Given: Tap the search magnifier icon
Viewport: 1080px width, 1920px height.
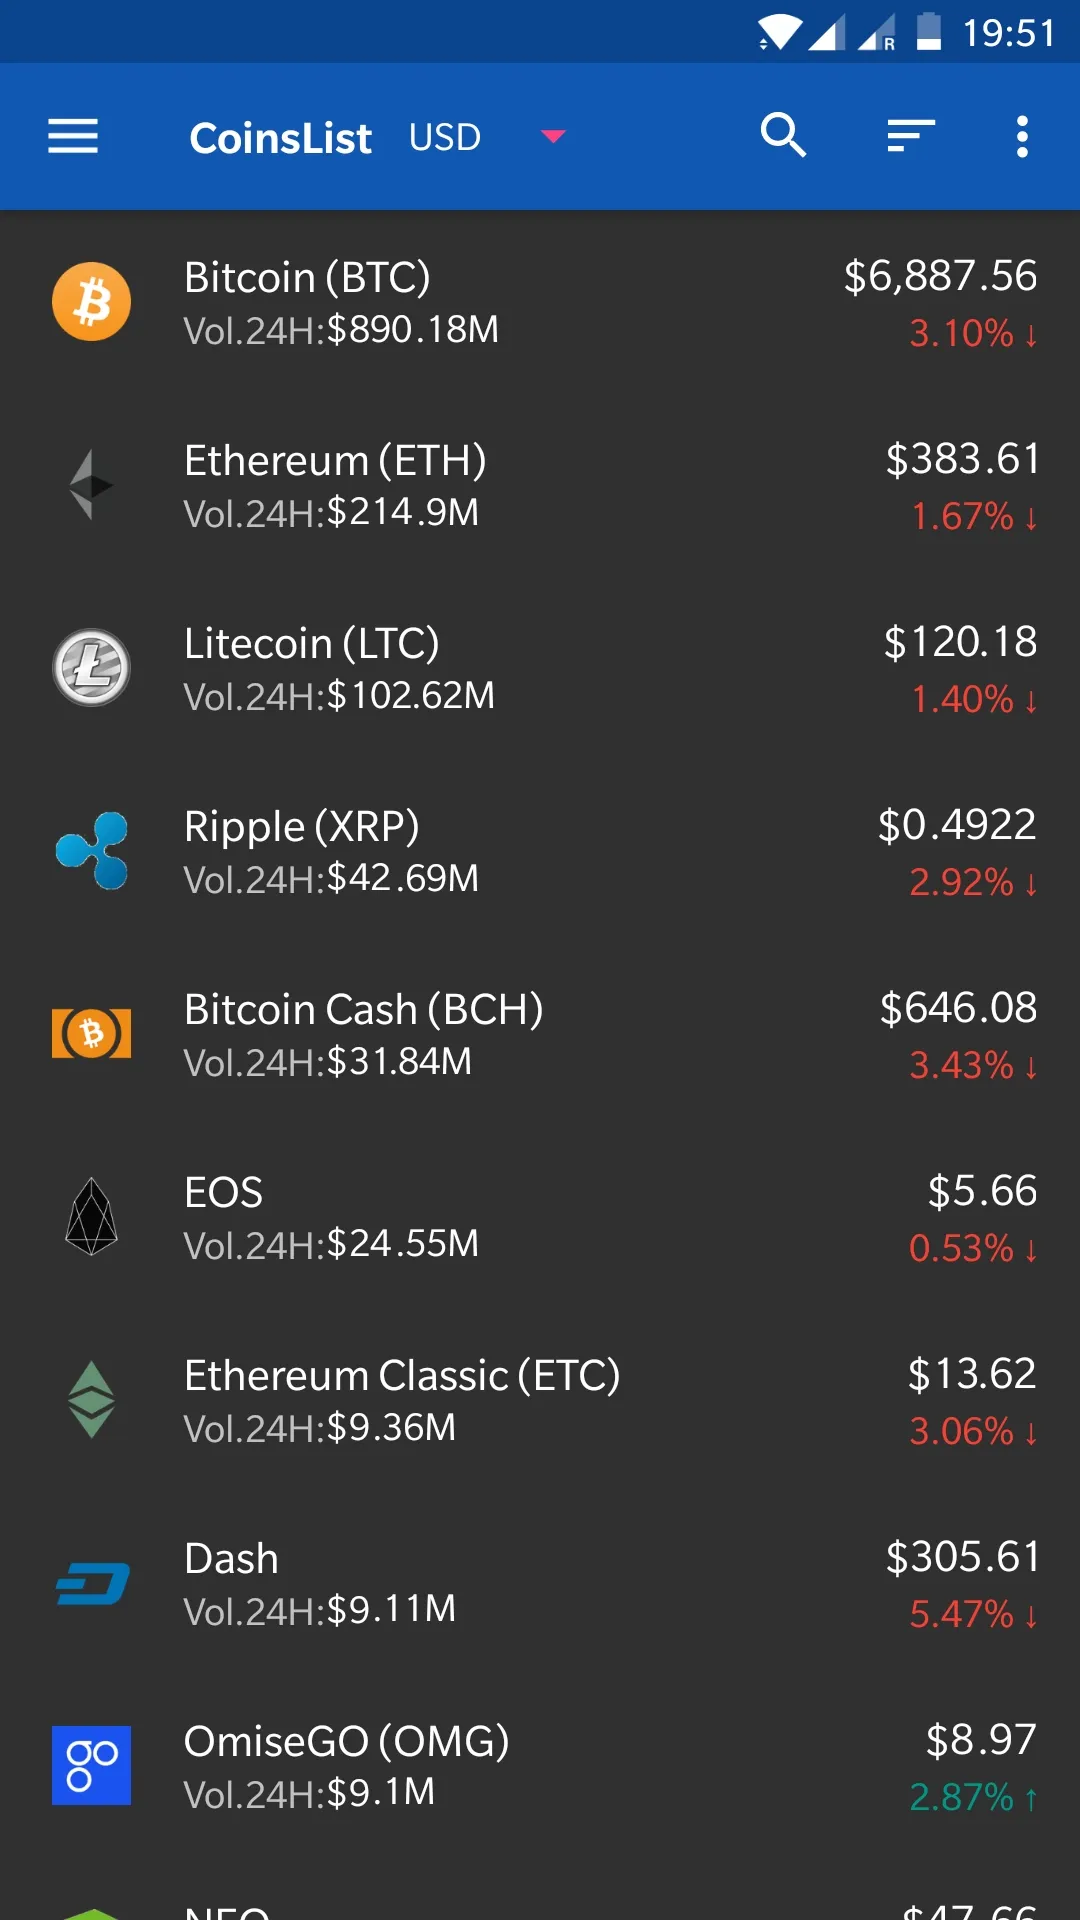Looking at the screenshot, I should pyautogui.click(x=783, y=136).
